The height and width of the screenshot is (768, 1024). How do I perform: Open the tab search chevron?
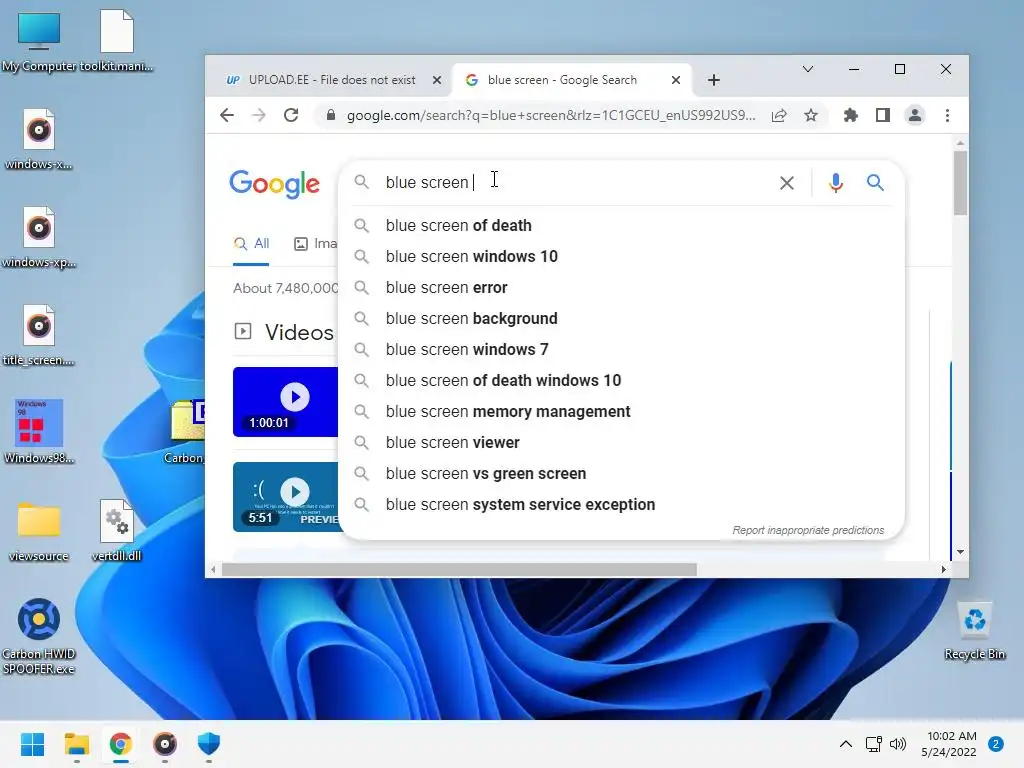coord(808,69)
